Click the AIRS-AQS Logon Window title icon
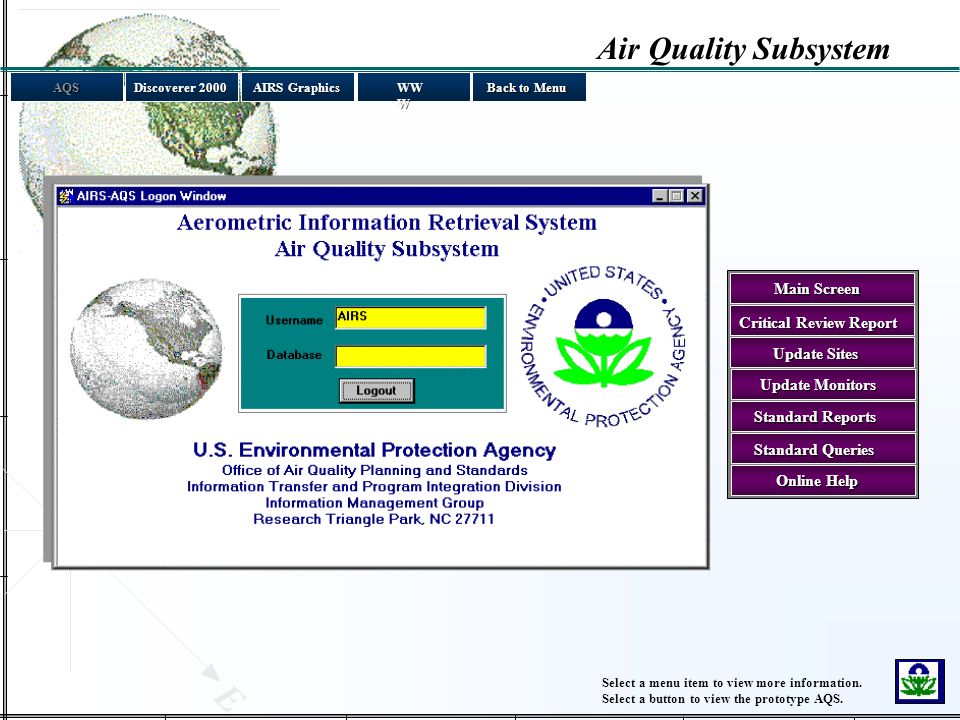This screenshot has width=960, height=720. point(66,196)
